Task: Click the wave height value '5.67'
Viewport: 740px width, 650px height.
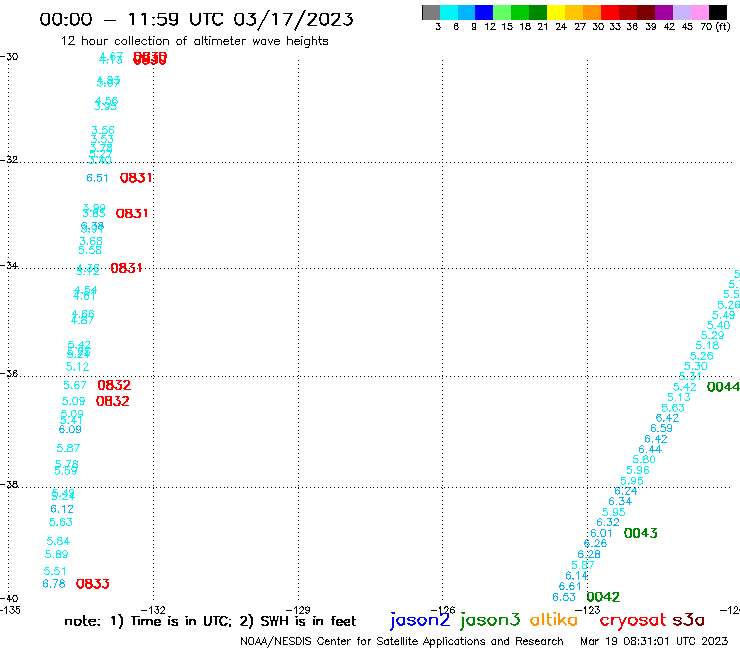Action: (75, 385)
